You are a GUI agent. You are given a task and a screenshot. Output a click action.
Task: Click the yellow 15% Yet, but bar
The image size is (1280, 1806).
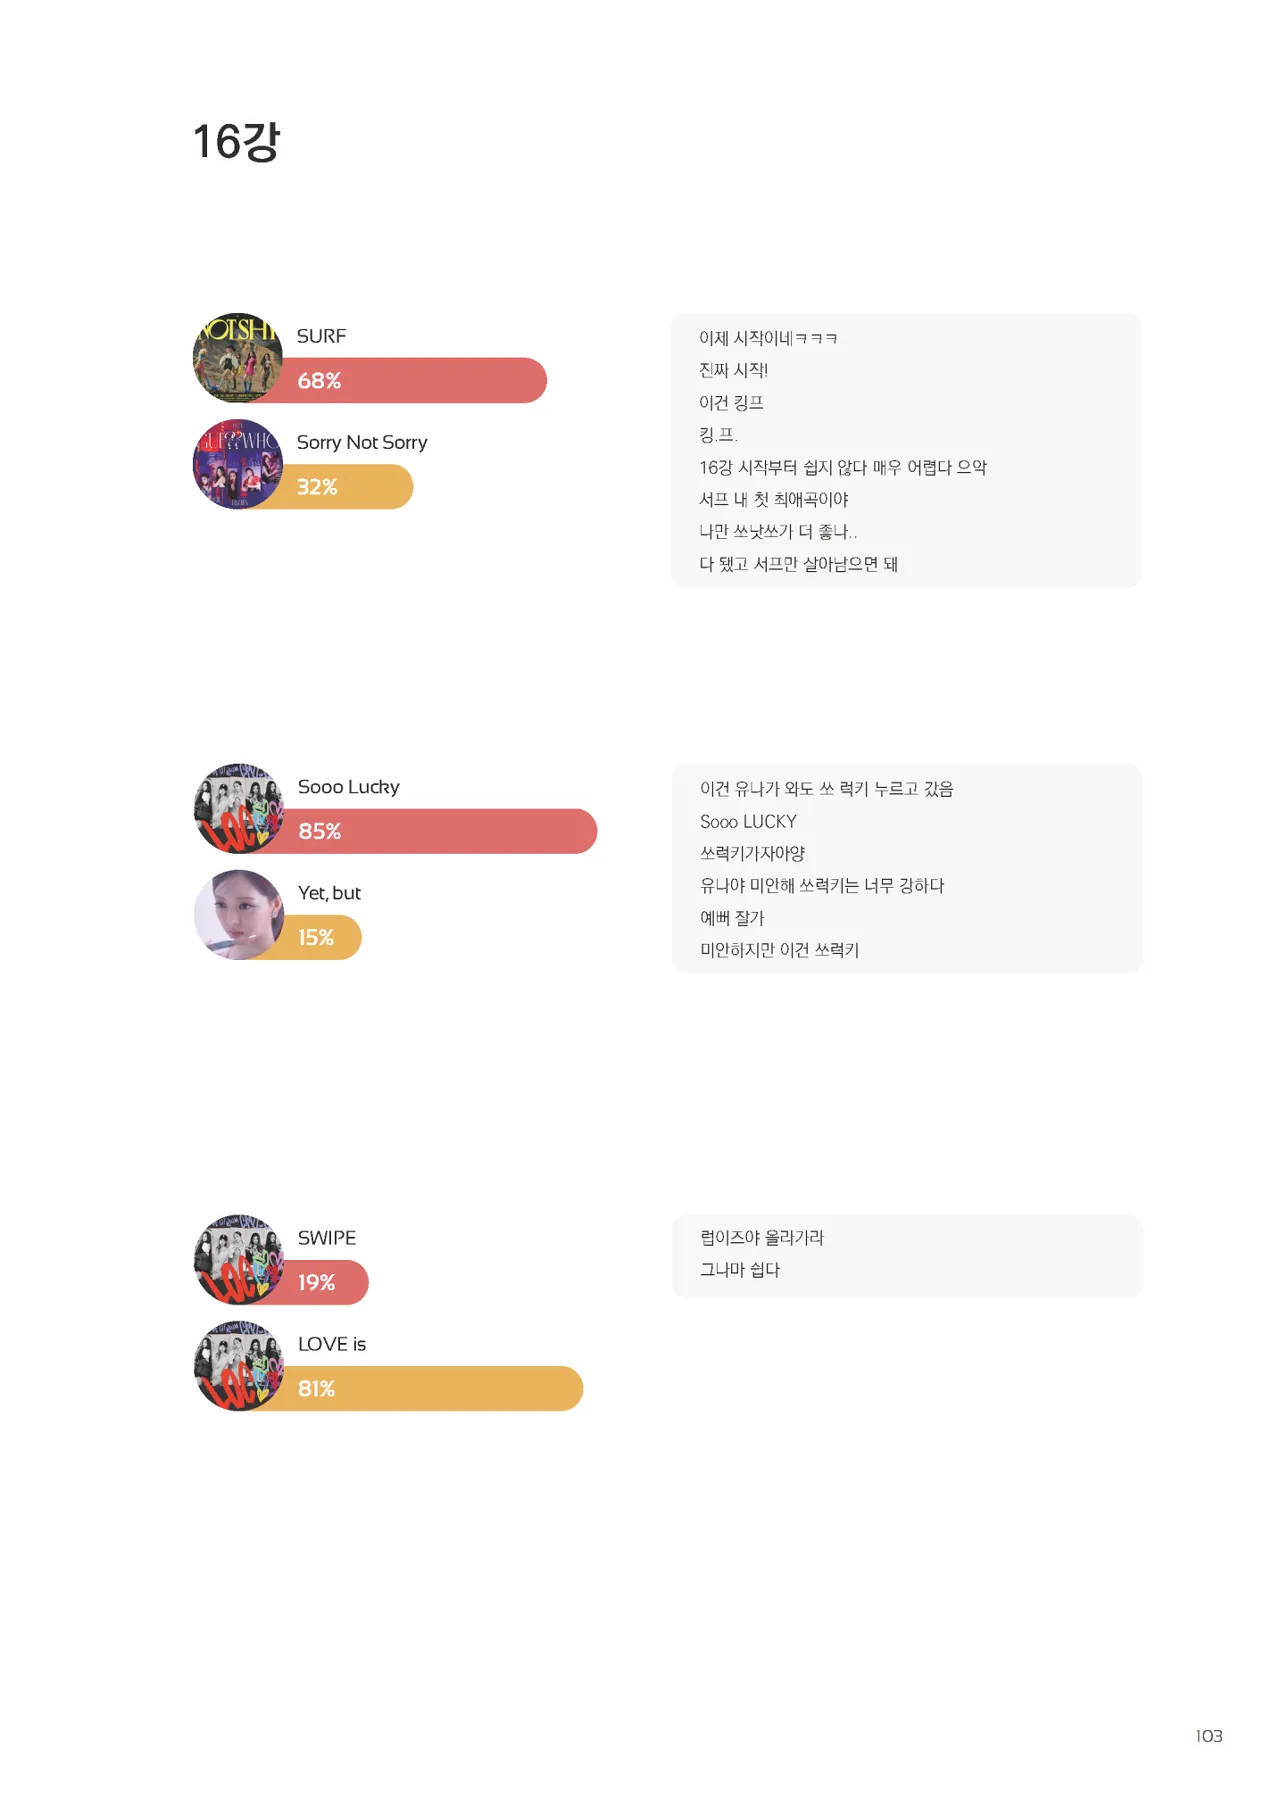(326, 938)
